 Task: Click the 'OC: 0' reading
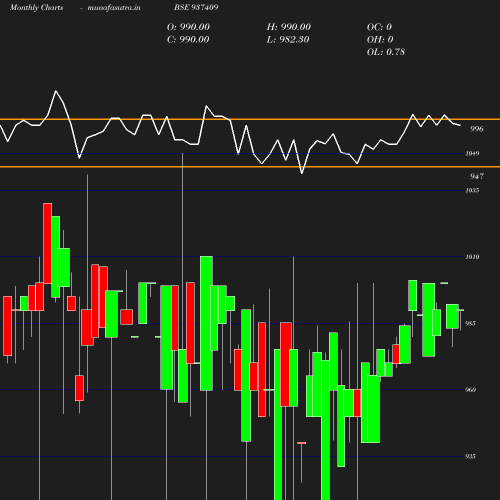(379, 27)
